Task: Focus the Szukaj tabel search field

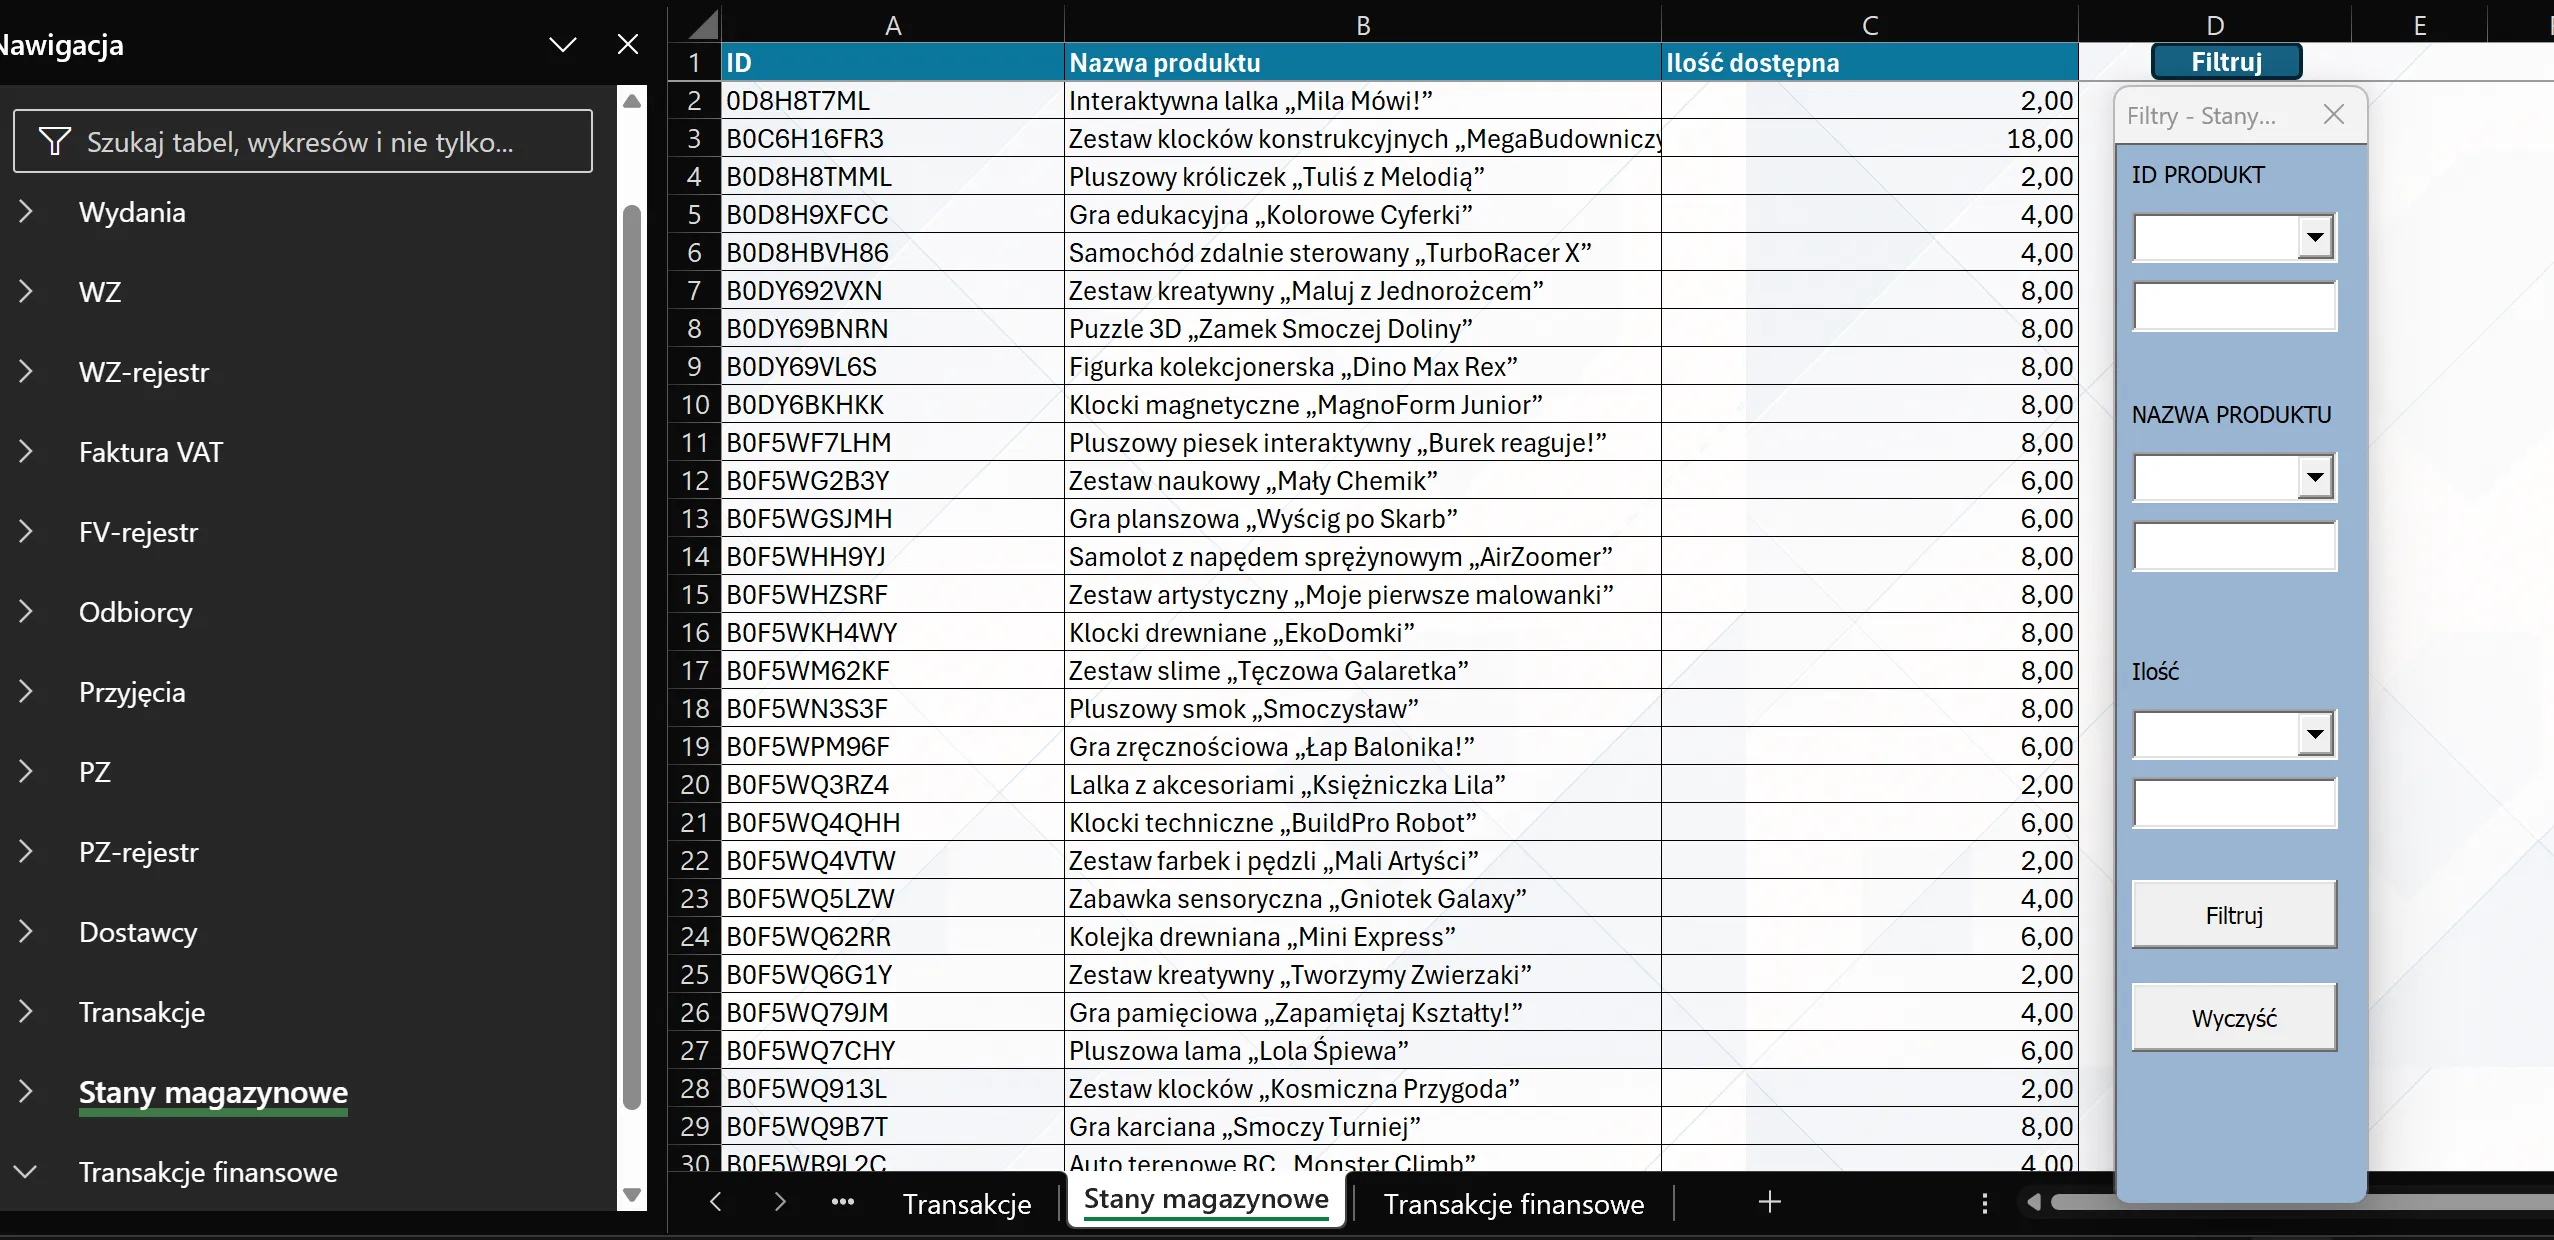Action: click(x=303, y=142)
